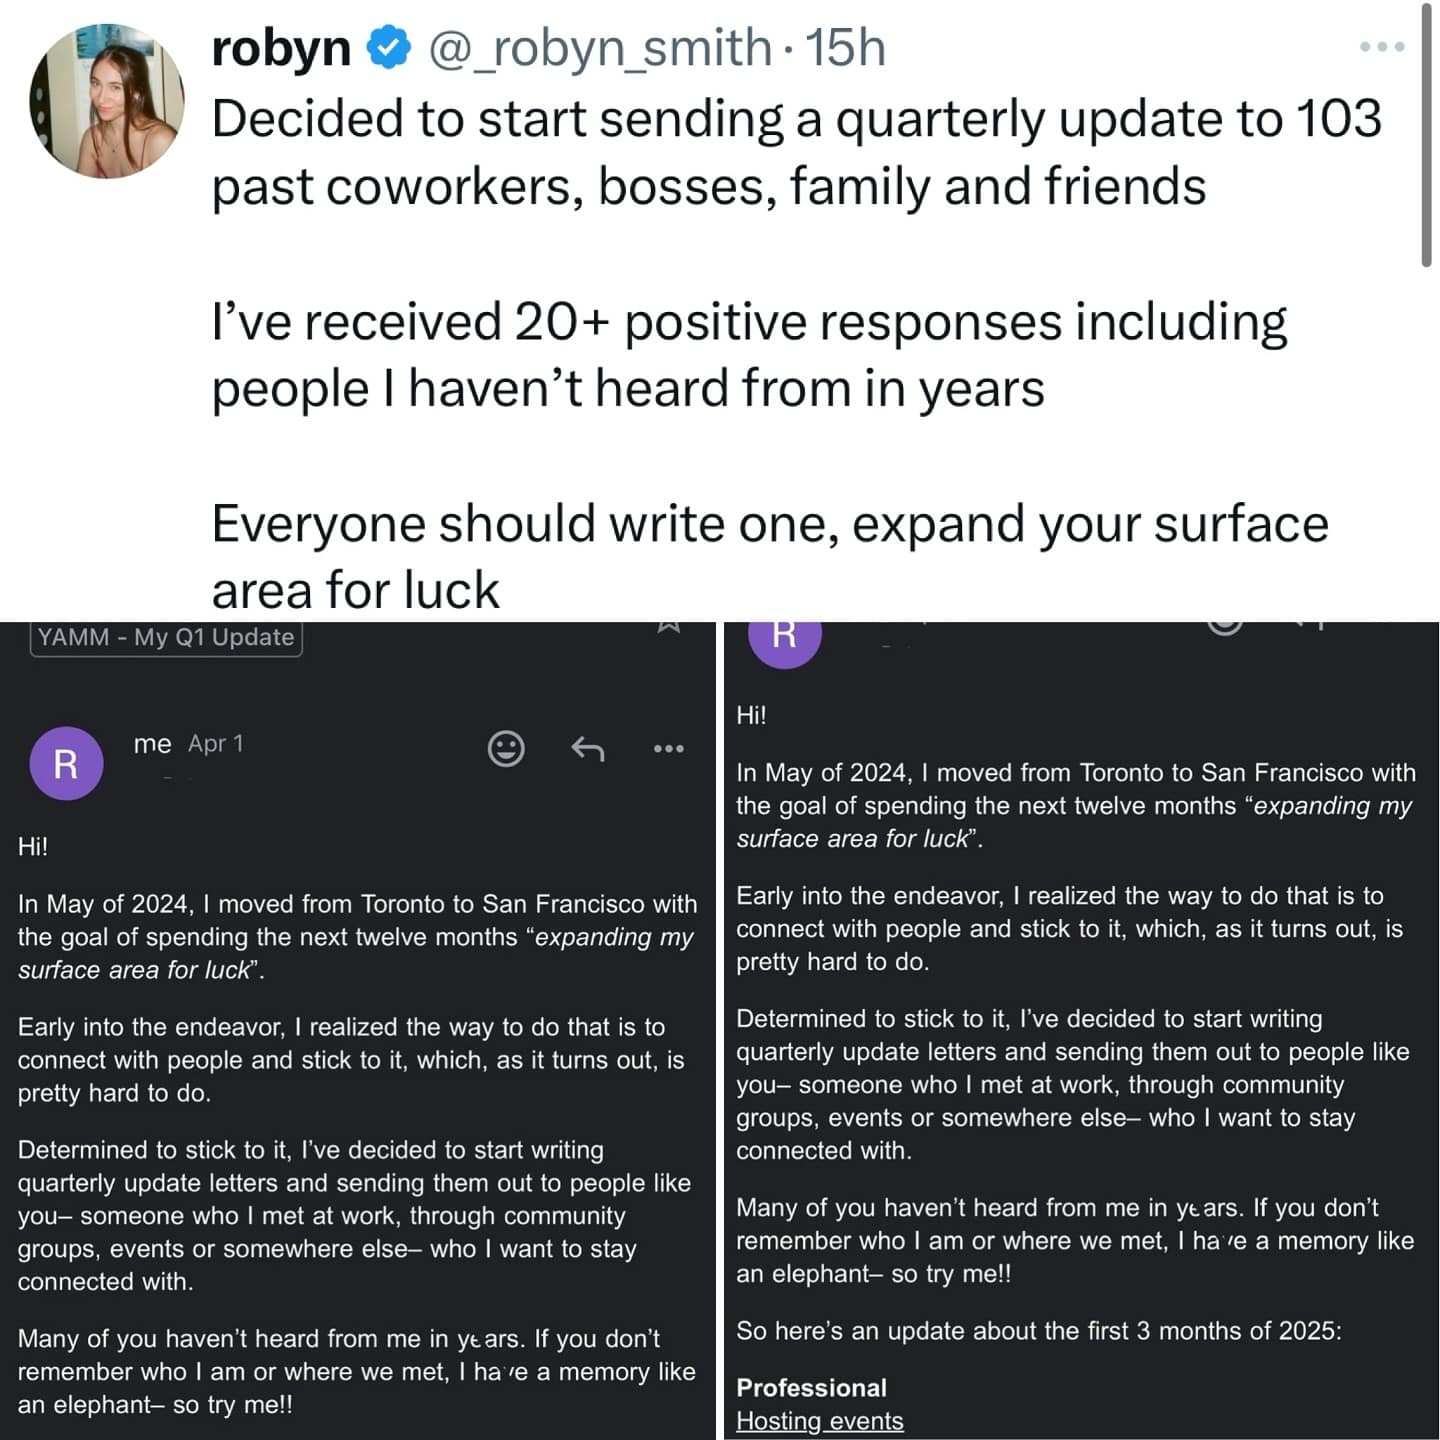Click the reply arrow icon in email

click(x=587, y=747)
